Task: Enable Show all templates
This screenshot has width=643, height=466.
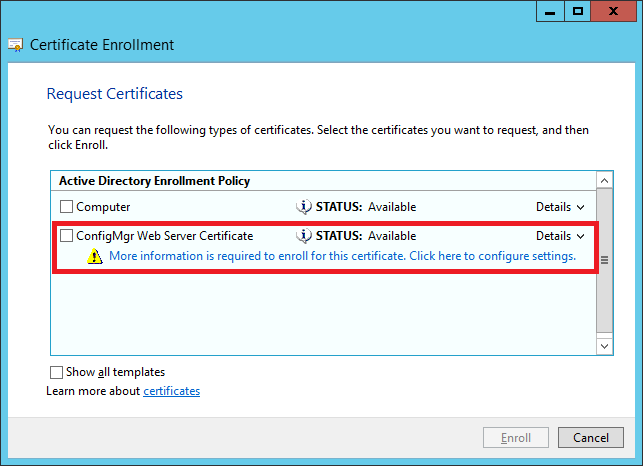Action: point(56,372)
